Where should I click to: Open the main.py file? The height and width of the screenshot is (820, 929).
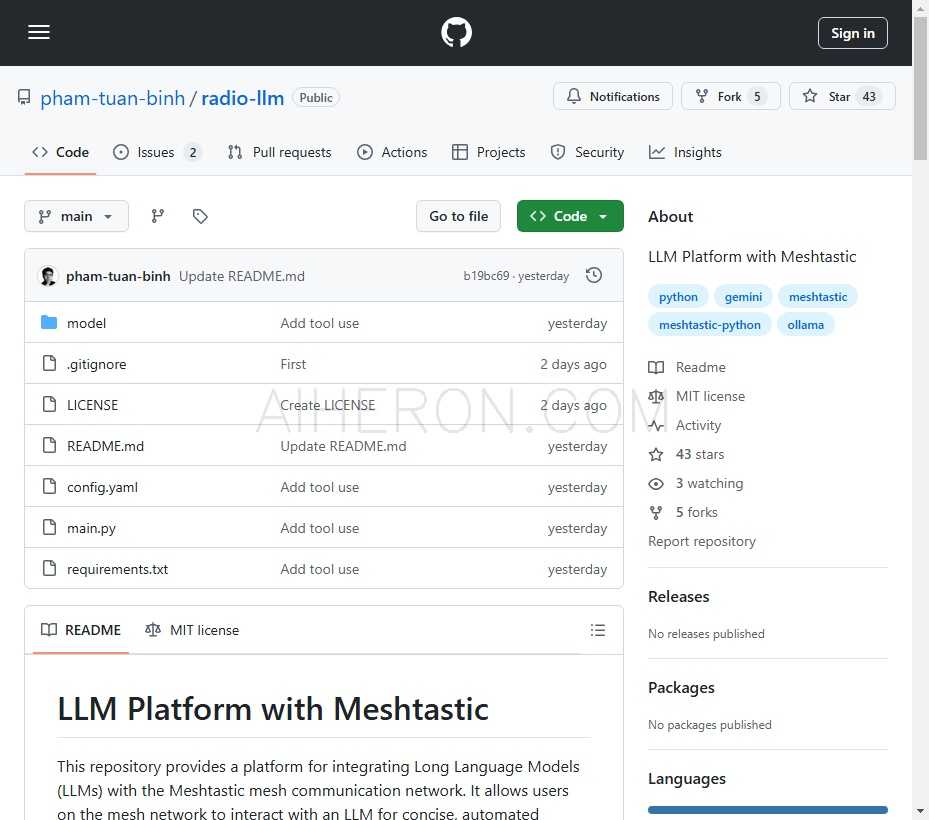tap(91, 528)
